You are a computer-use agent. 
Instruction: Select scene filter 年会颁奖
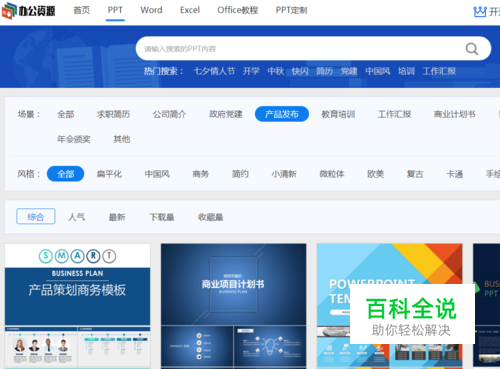pyautogui.click(x=74, y=139)
